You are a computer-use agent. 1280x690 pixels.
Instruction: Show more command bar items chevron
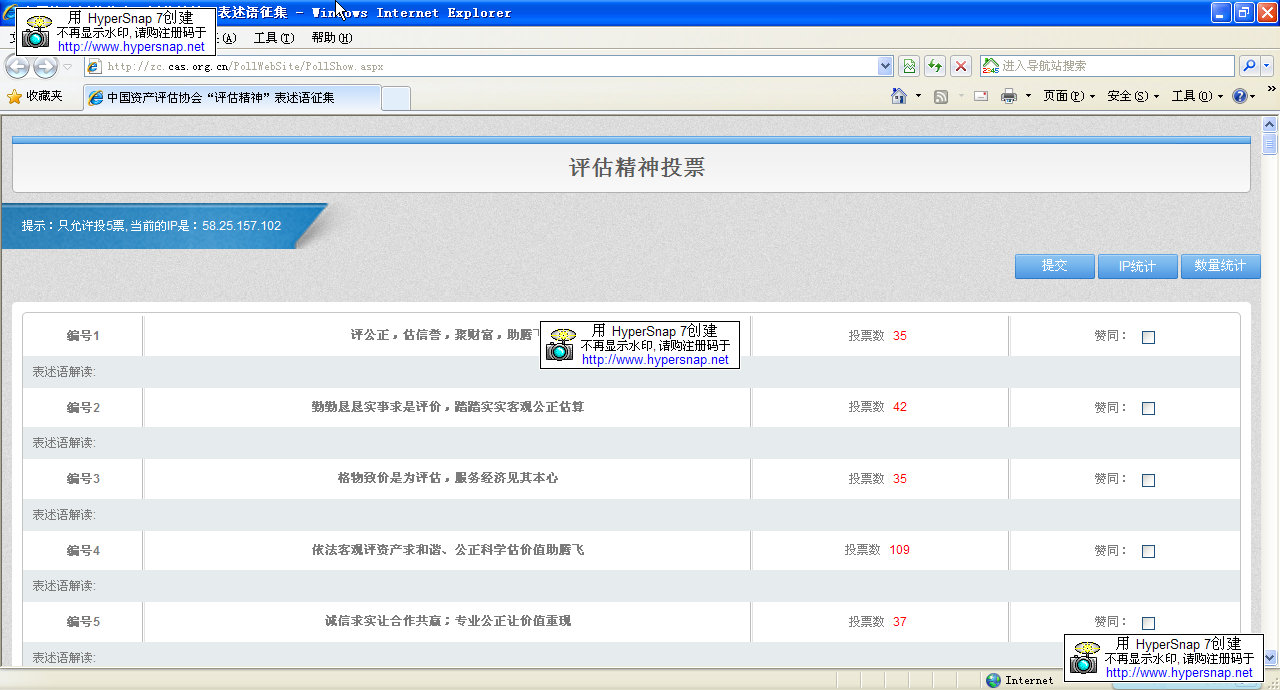[1271, 89]
